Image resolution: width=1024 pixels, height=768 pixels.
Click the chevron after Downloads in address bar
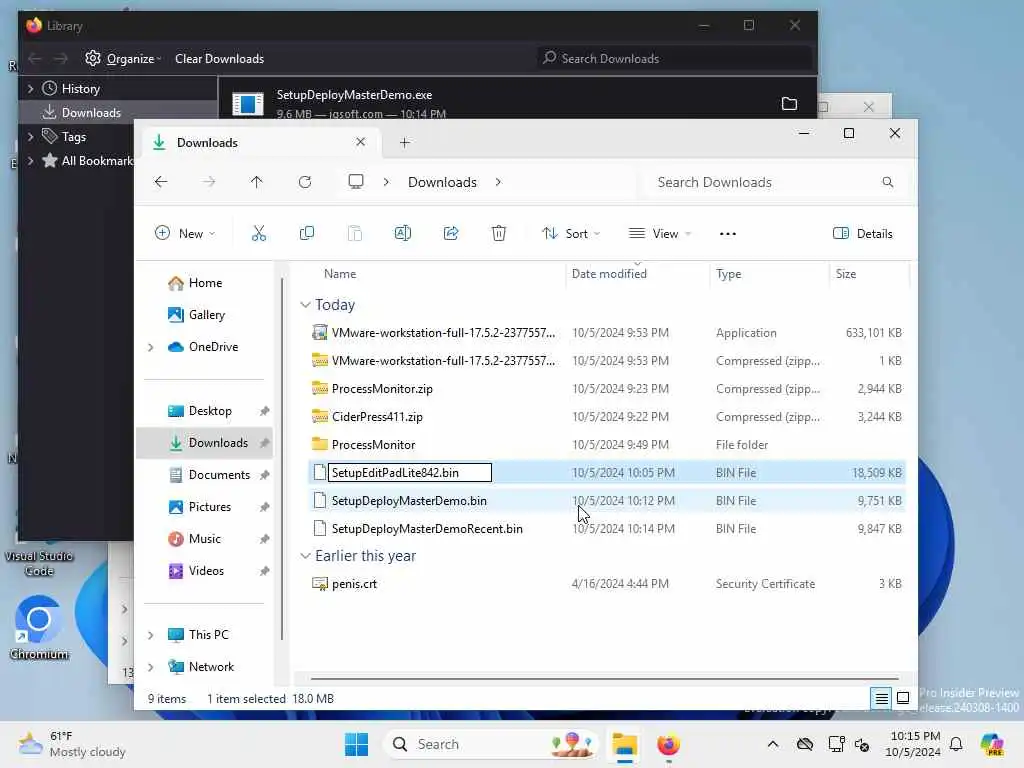tap(498, 182)
